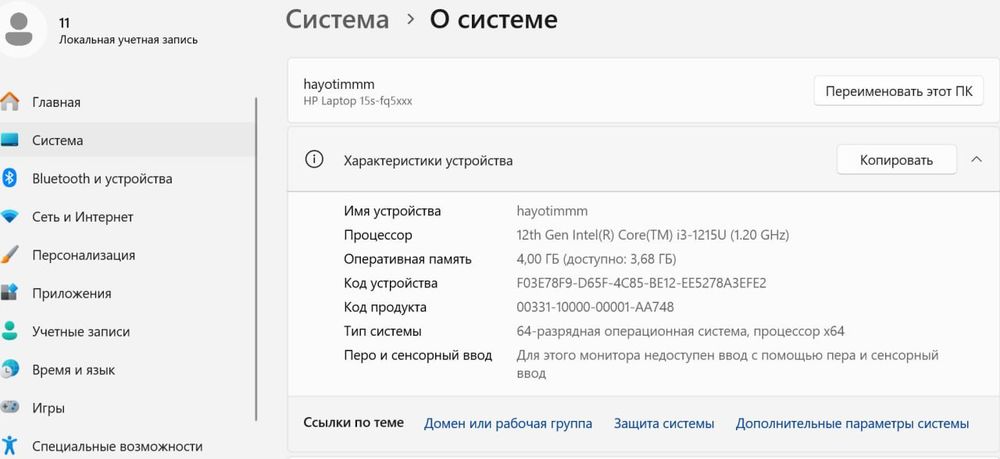Click the Имя устройства label
This screenshot has height=459, width=1000.
(392, 211)
